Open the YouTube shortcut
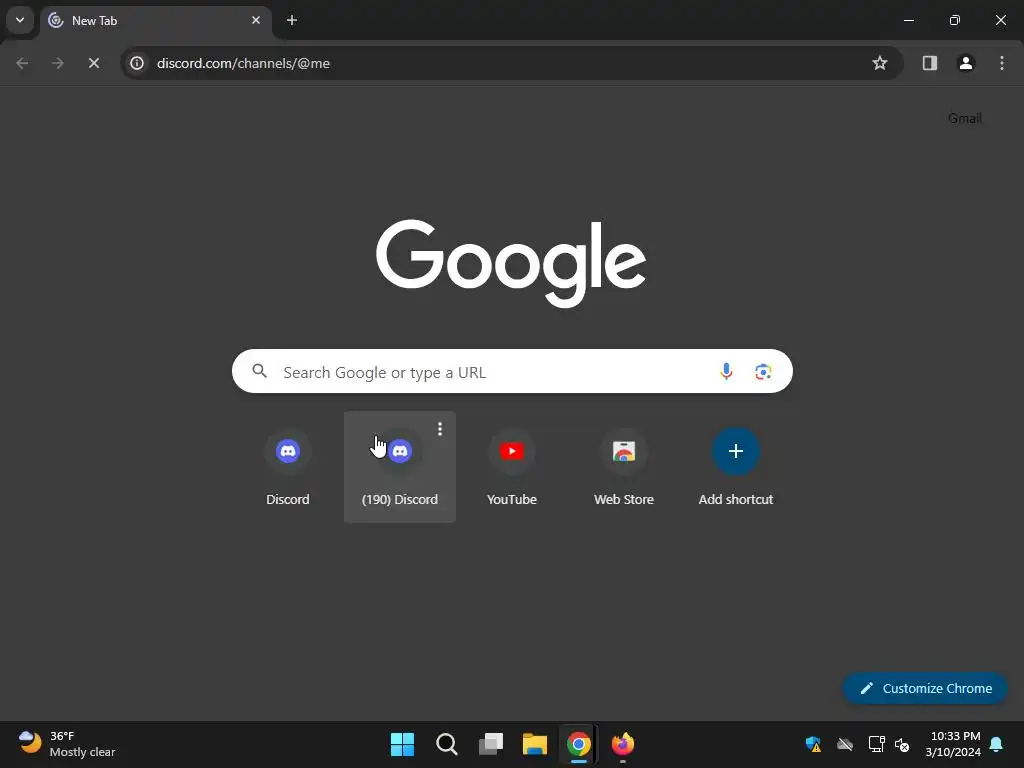Viewport: 1024px width, 768px height. [x=512, y=467]
